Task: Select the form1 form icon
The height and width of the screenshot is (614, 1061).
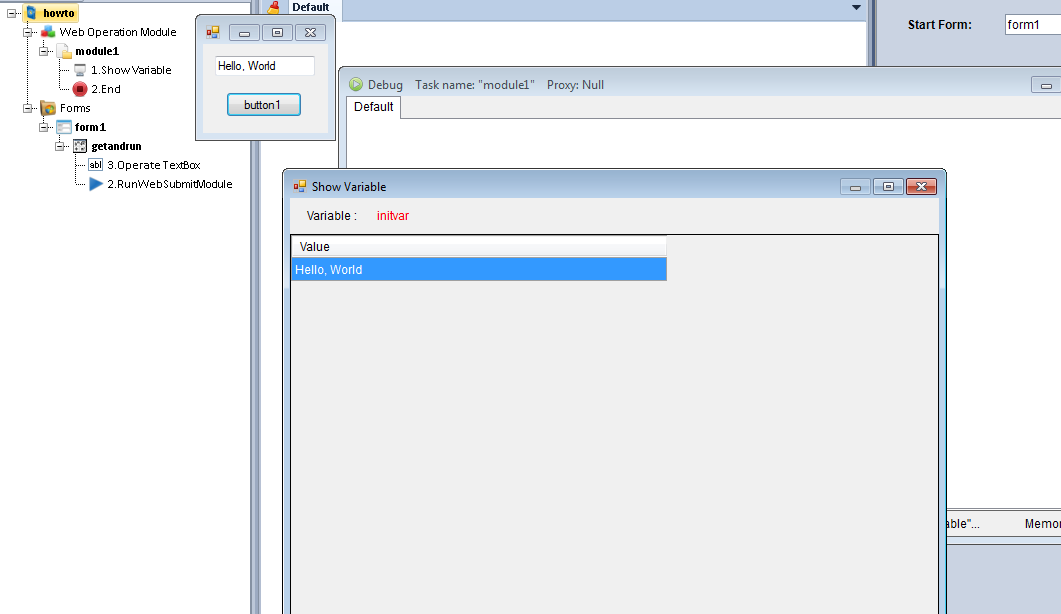Action: [x=64, y=127]
